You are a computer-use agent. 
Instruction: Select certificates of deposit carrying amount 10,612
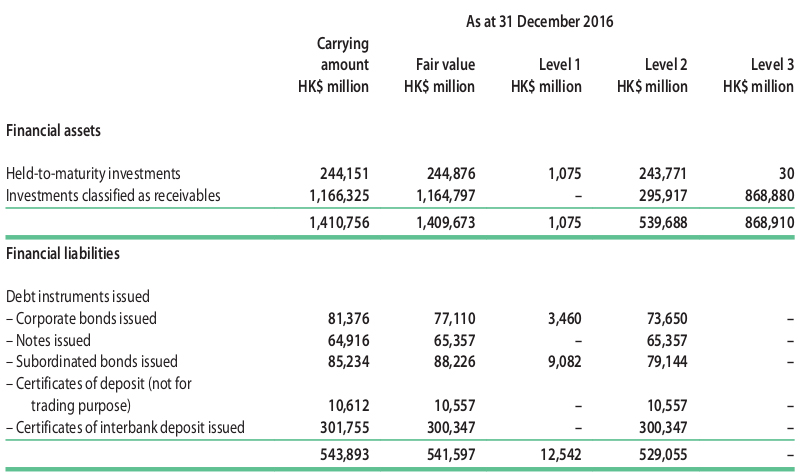point(348,406)
